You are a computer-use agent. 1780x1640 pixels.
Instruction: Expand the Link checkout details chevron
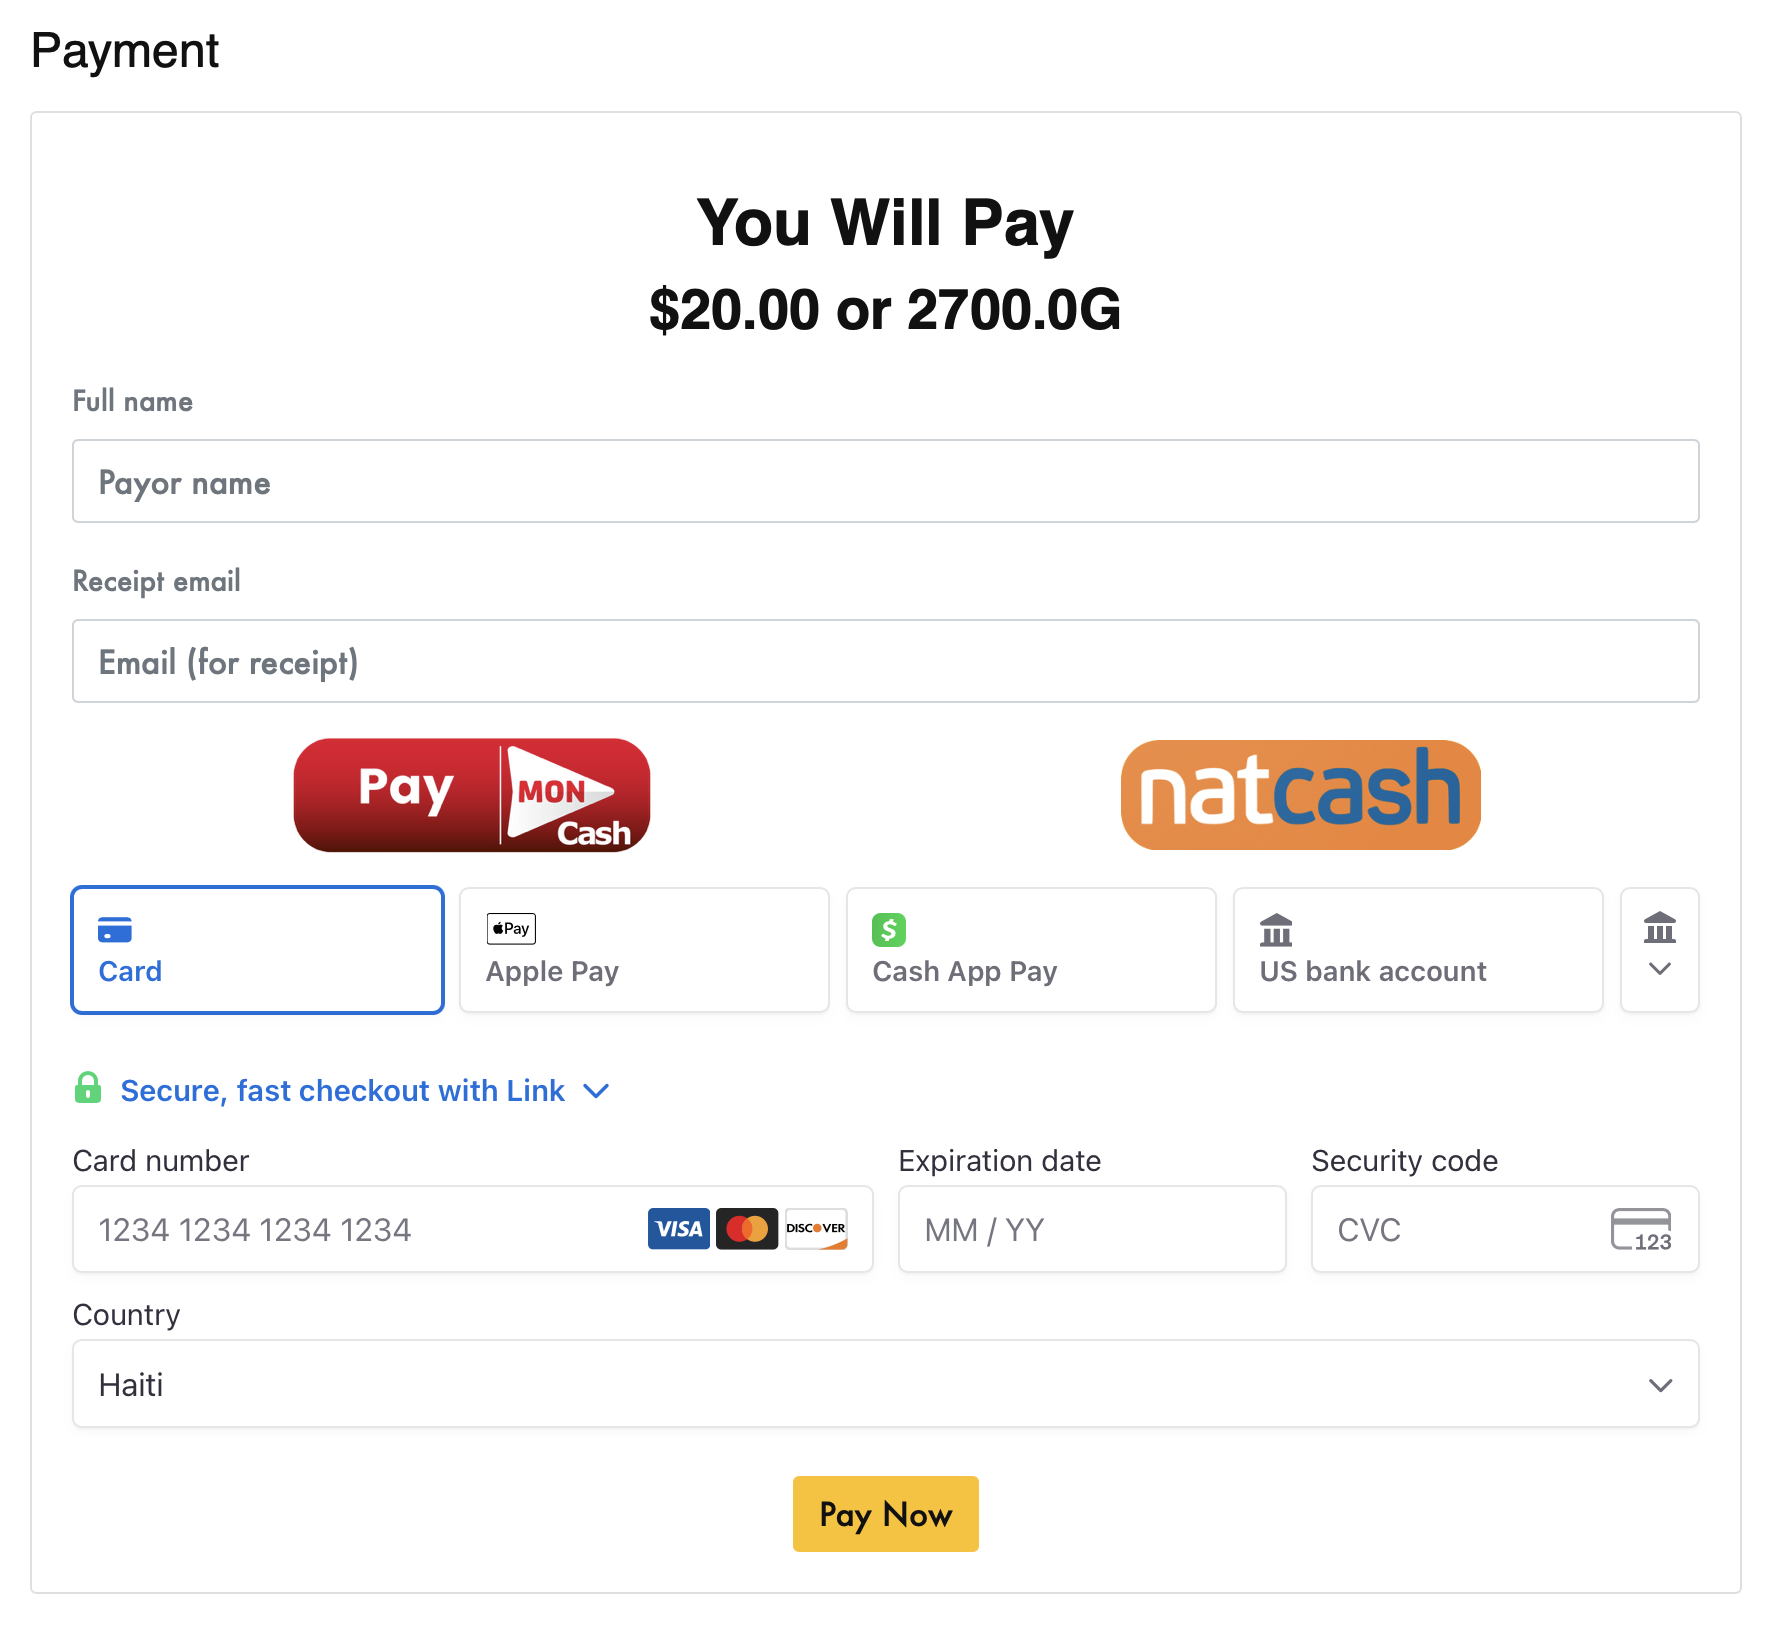pyautogui.click(x=596, y=1091)
